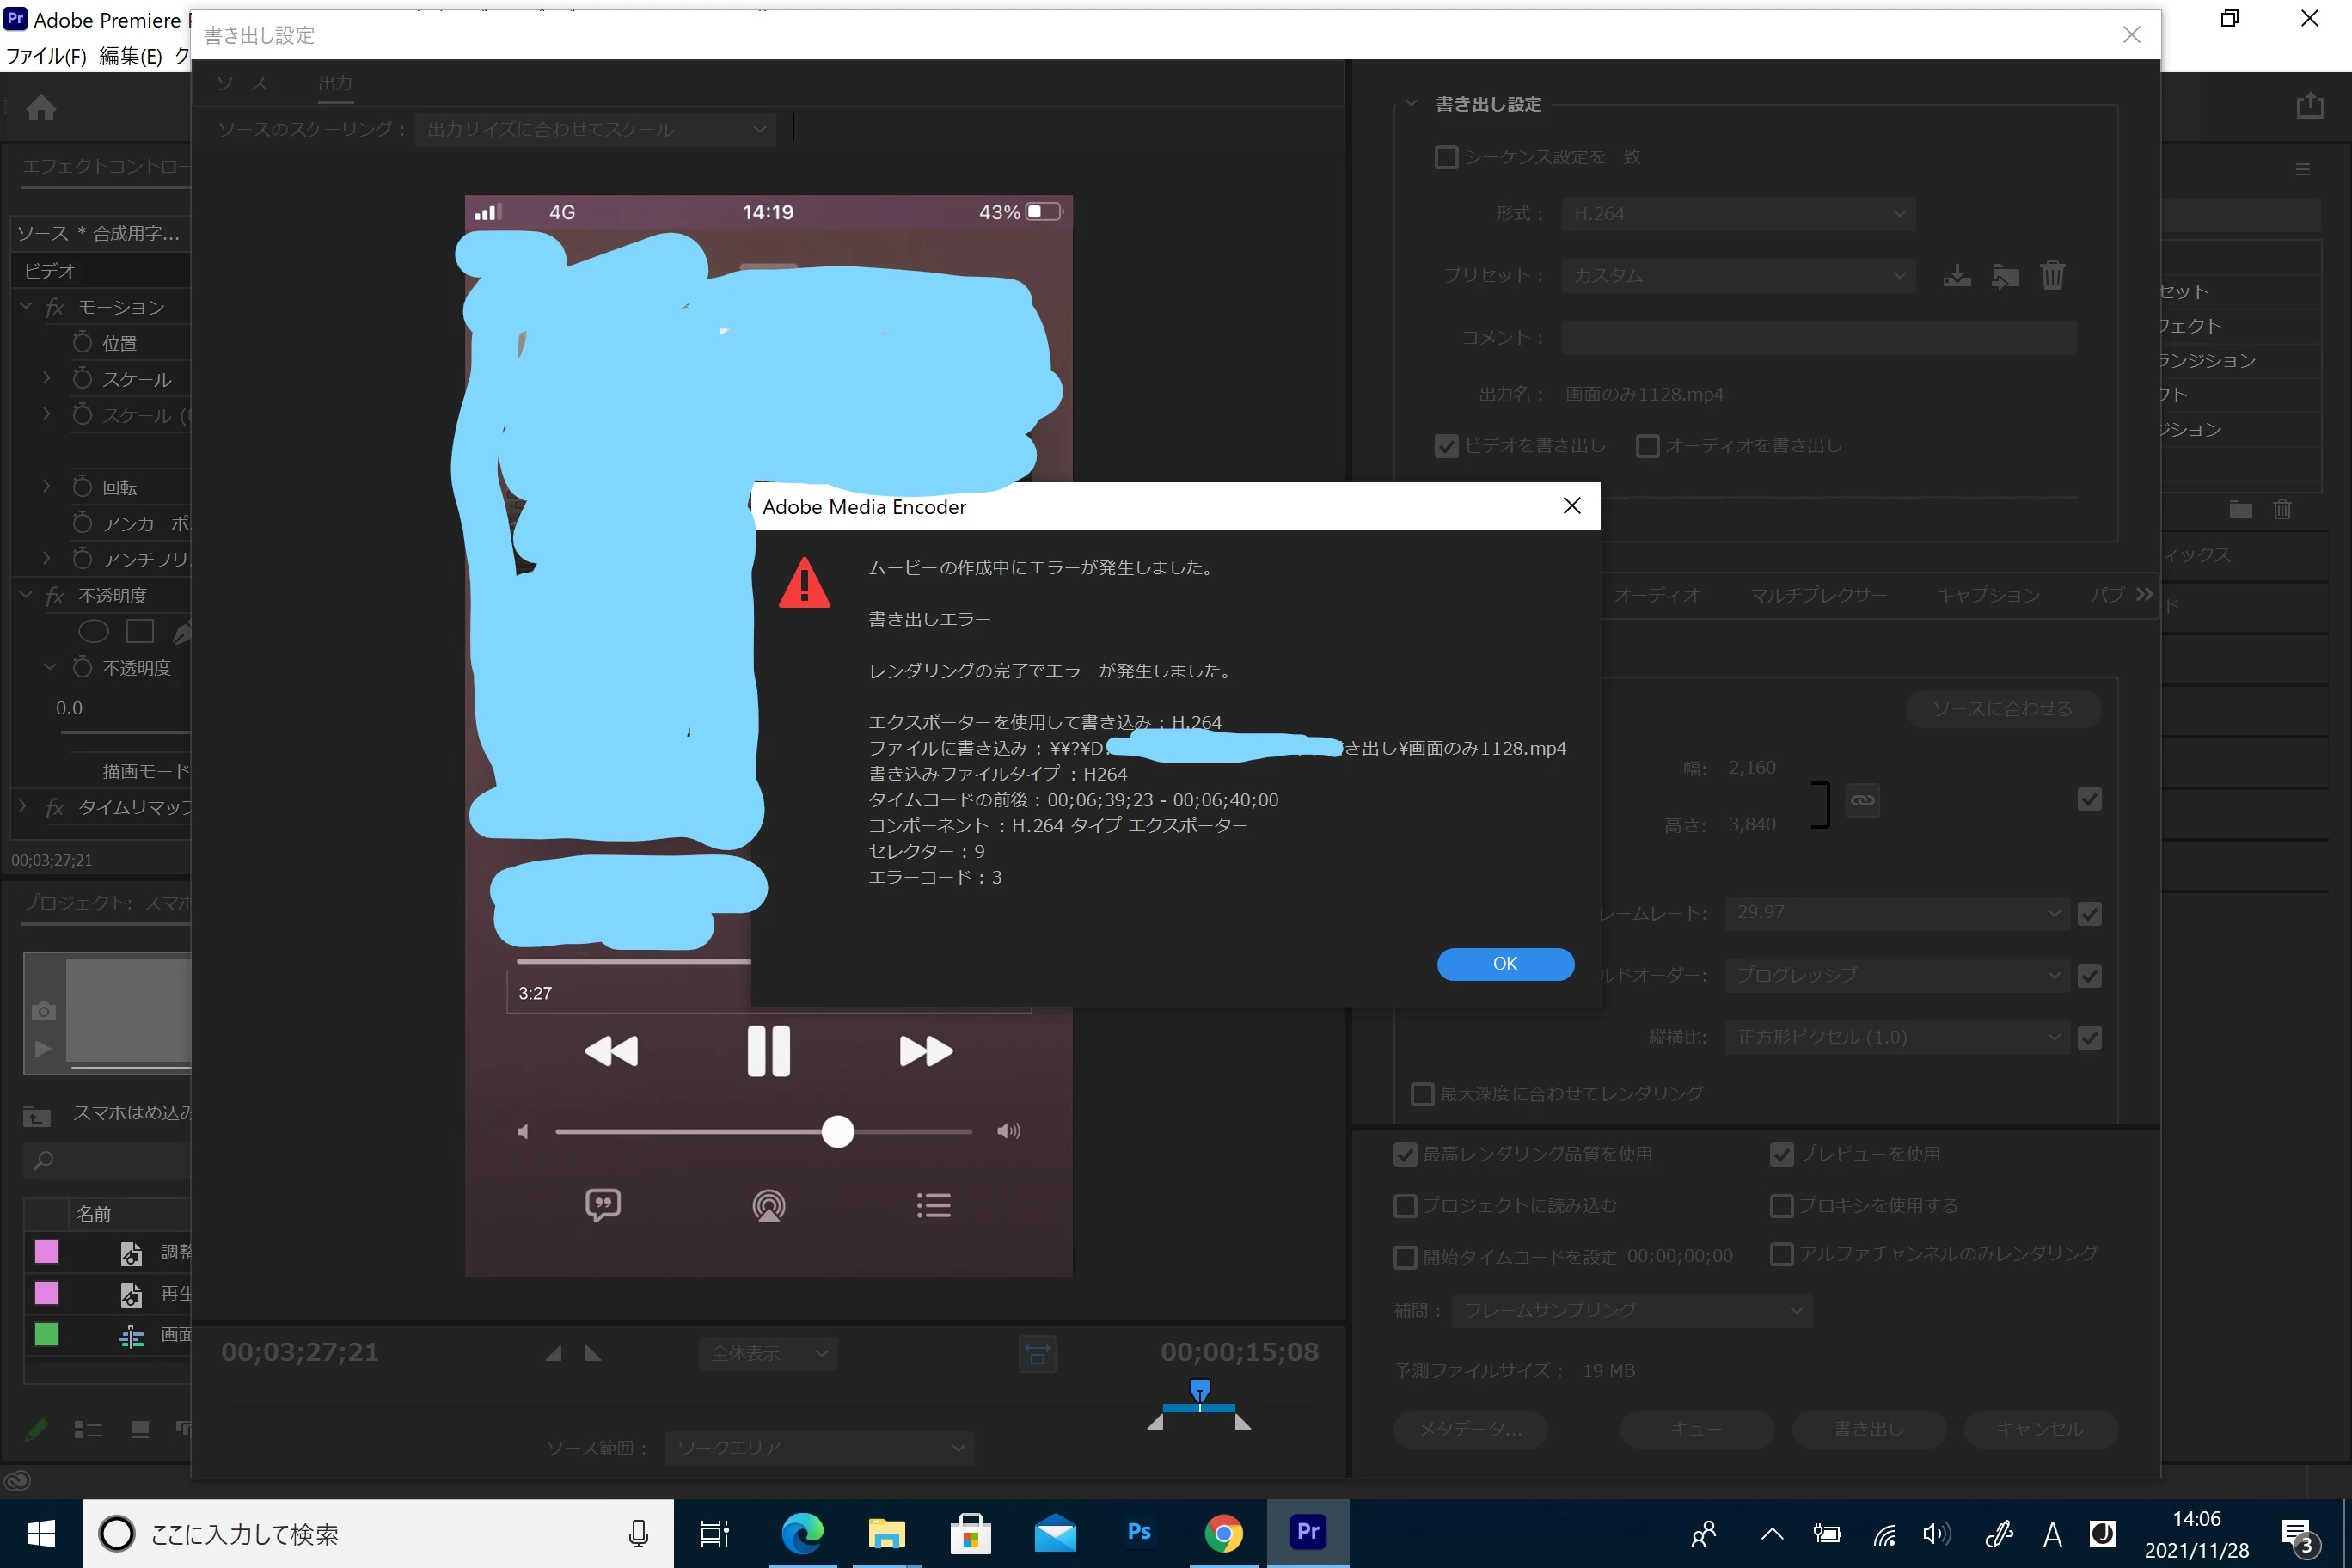This screenshot has width=2352, height=1568.
Task: Click the キャンセル button in export settings
Action: 2040,1429
